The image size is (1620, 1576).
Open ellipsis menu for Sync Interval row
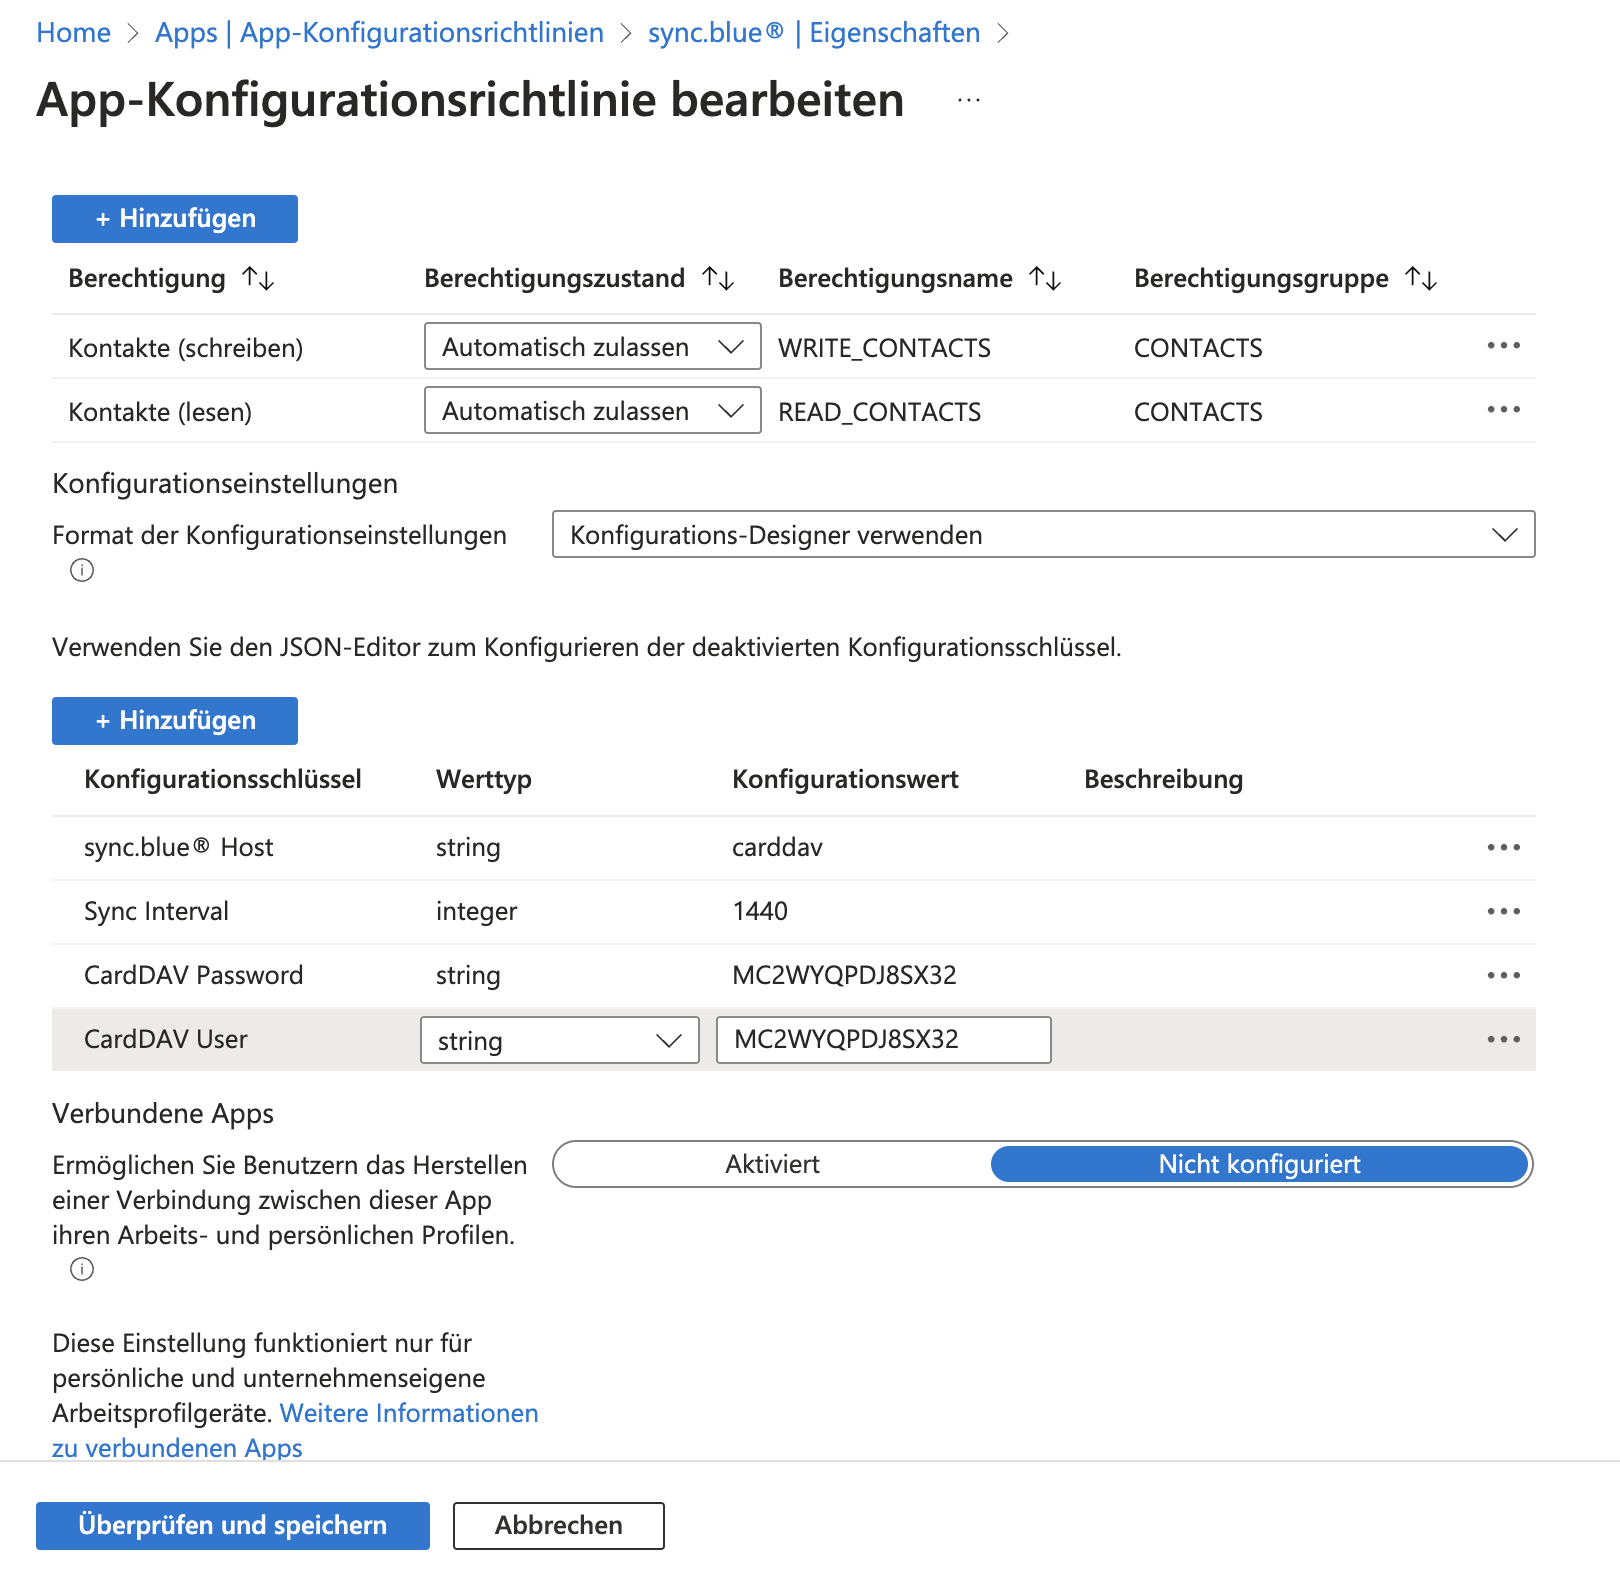coord(1503,912)
